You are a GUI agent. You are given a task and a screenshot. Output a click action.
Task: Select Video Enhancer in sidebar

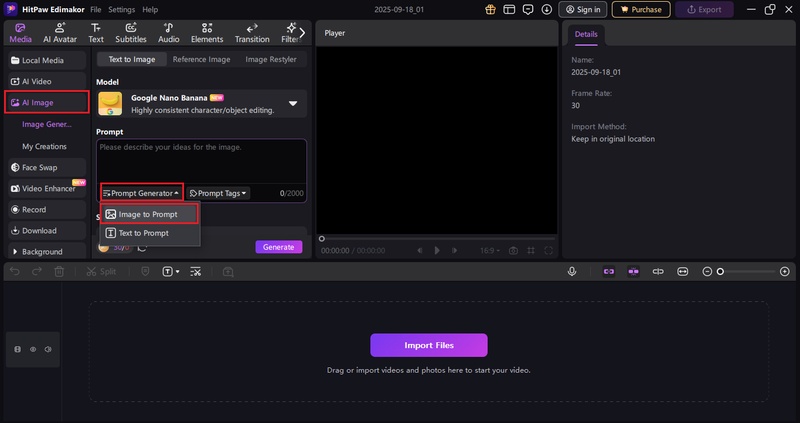coord(47,188)
